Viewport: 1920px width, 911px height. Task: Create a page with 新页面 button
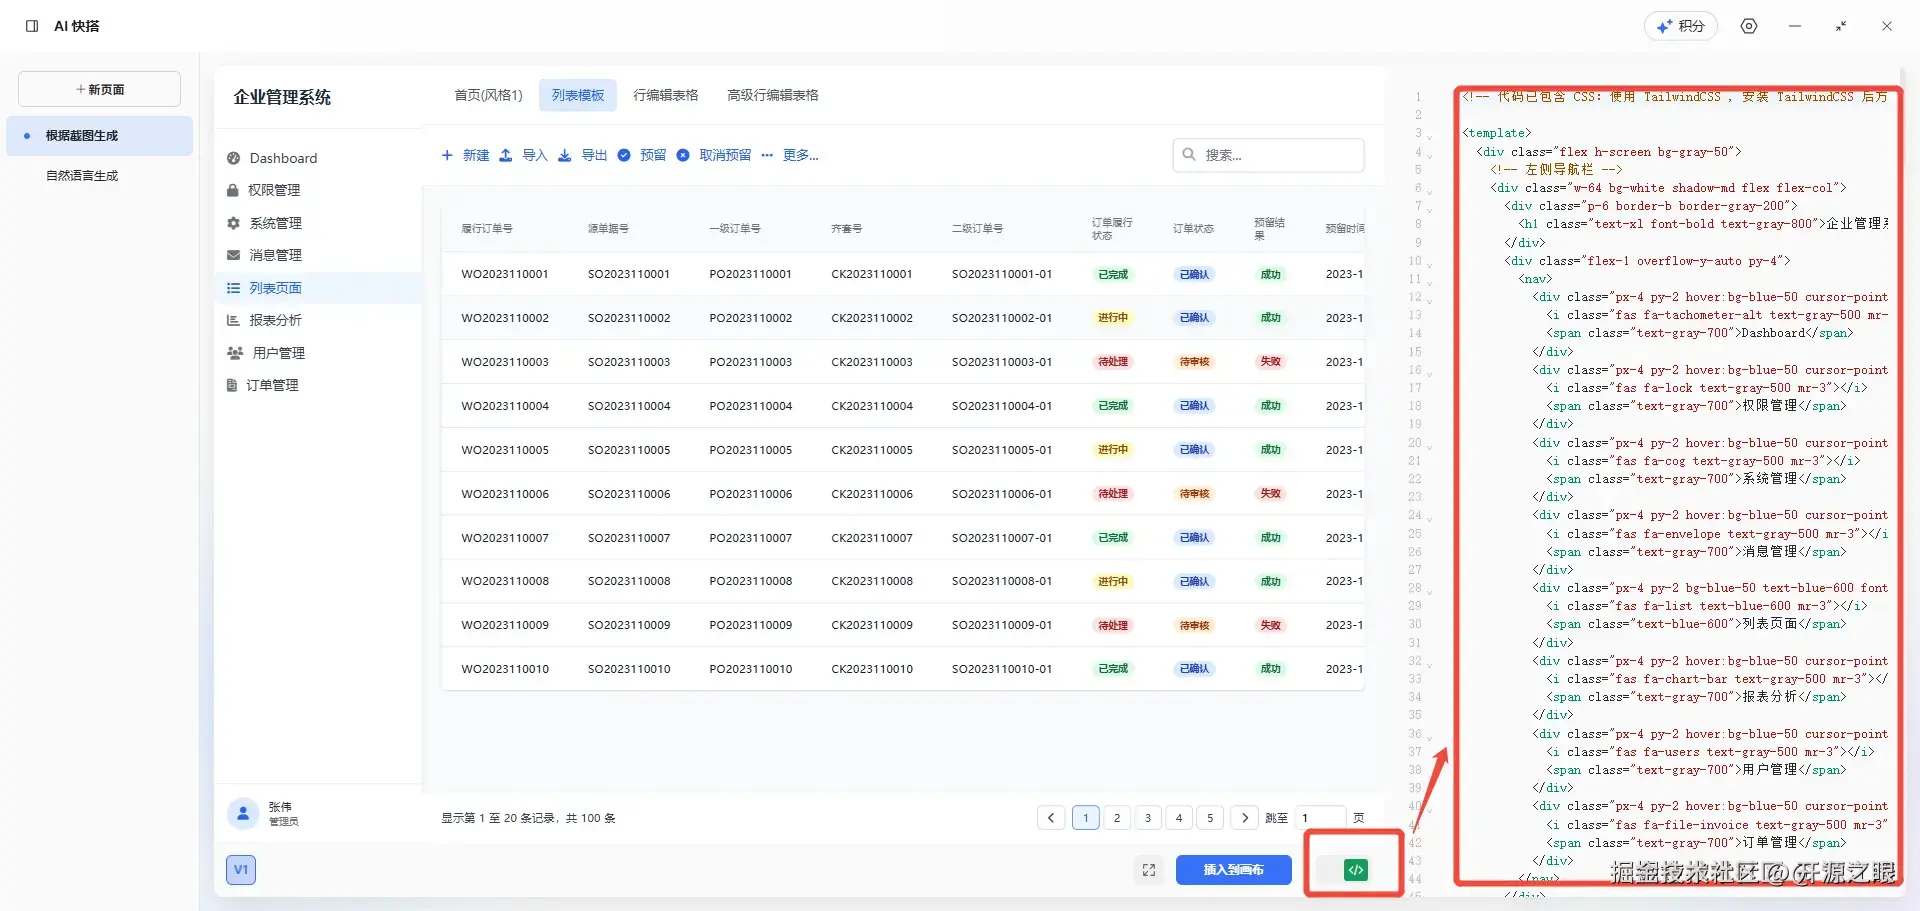pos(100,89)
